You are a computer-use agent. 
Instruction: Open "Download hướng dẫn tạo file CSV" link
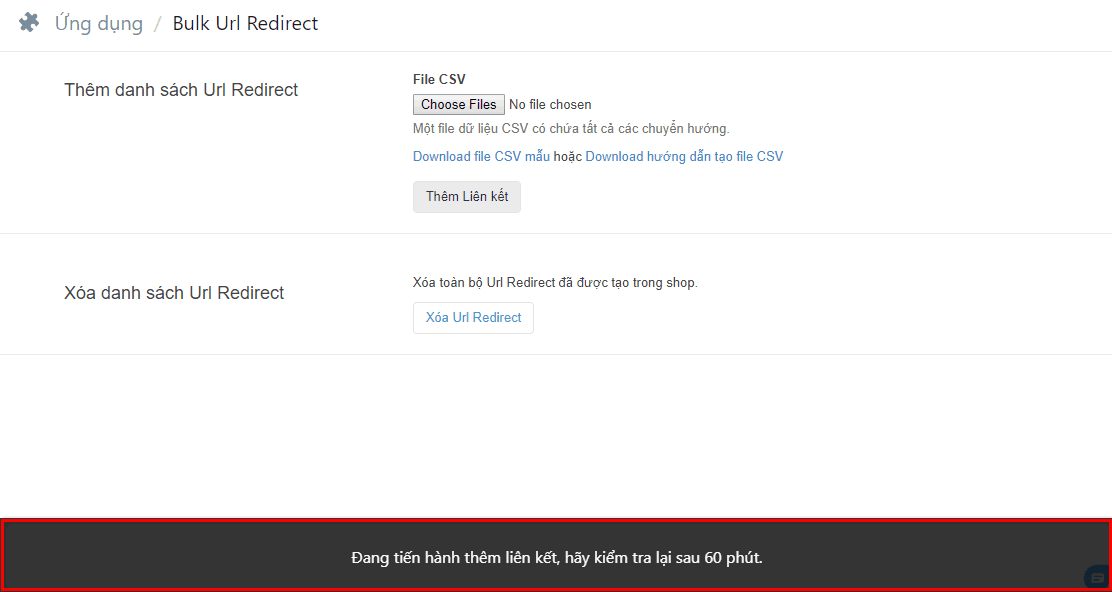point(684,156)
